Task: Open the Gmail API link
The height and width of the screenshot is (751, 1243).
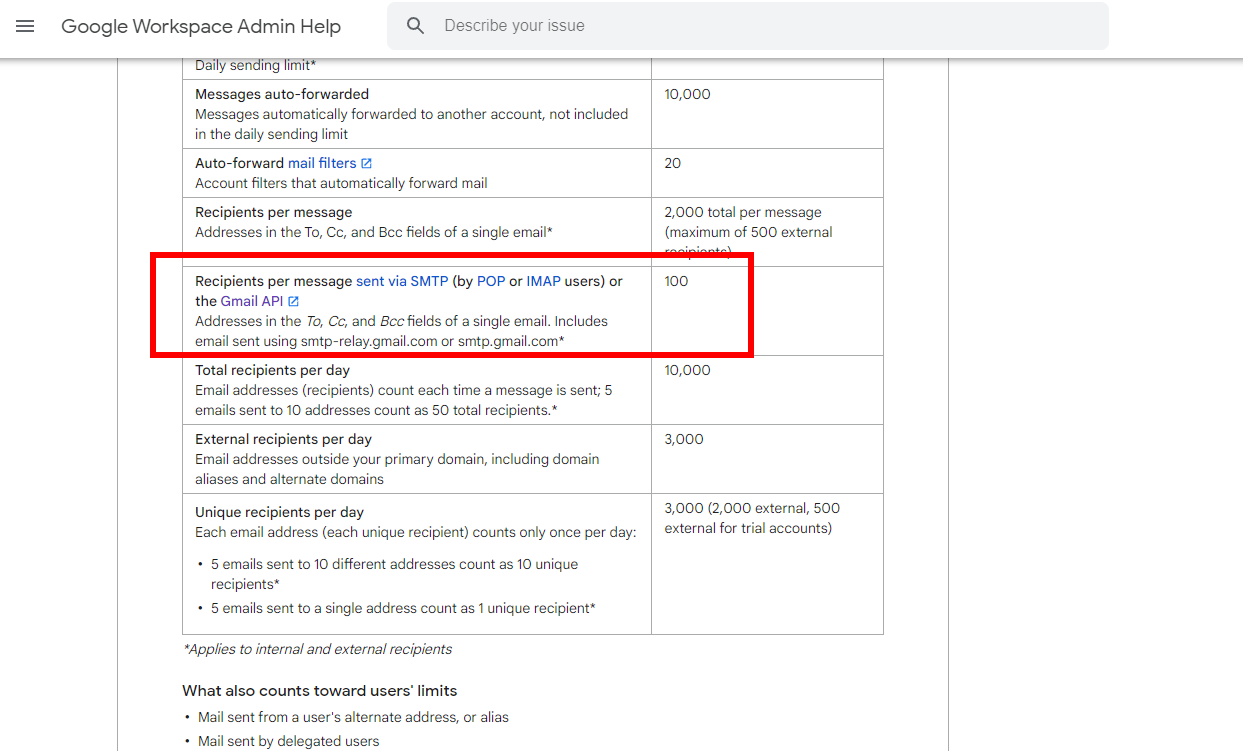Action: pyautogui.click(x=253, y=301)
